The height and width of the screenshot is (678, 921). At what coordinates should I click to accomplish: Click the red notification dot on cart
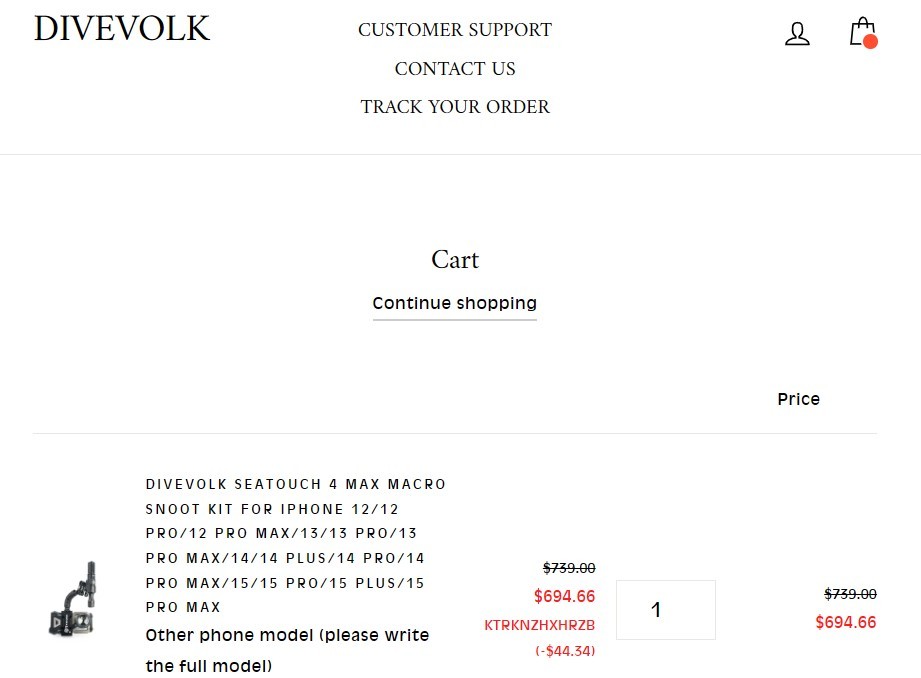click(870, 42)
